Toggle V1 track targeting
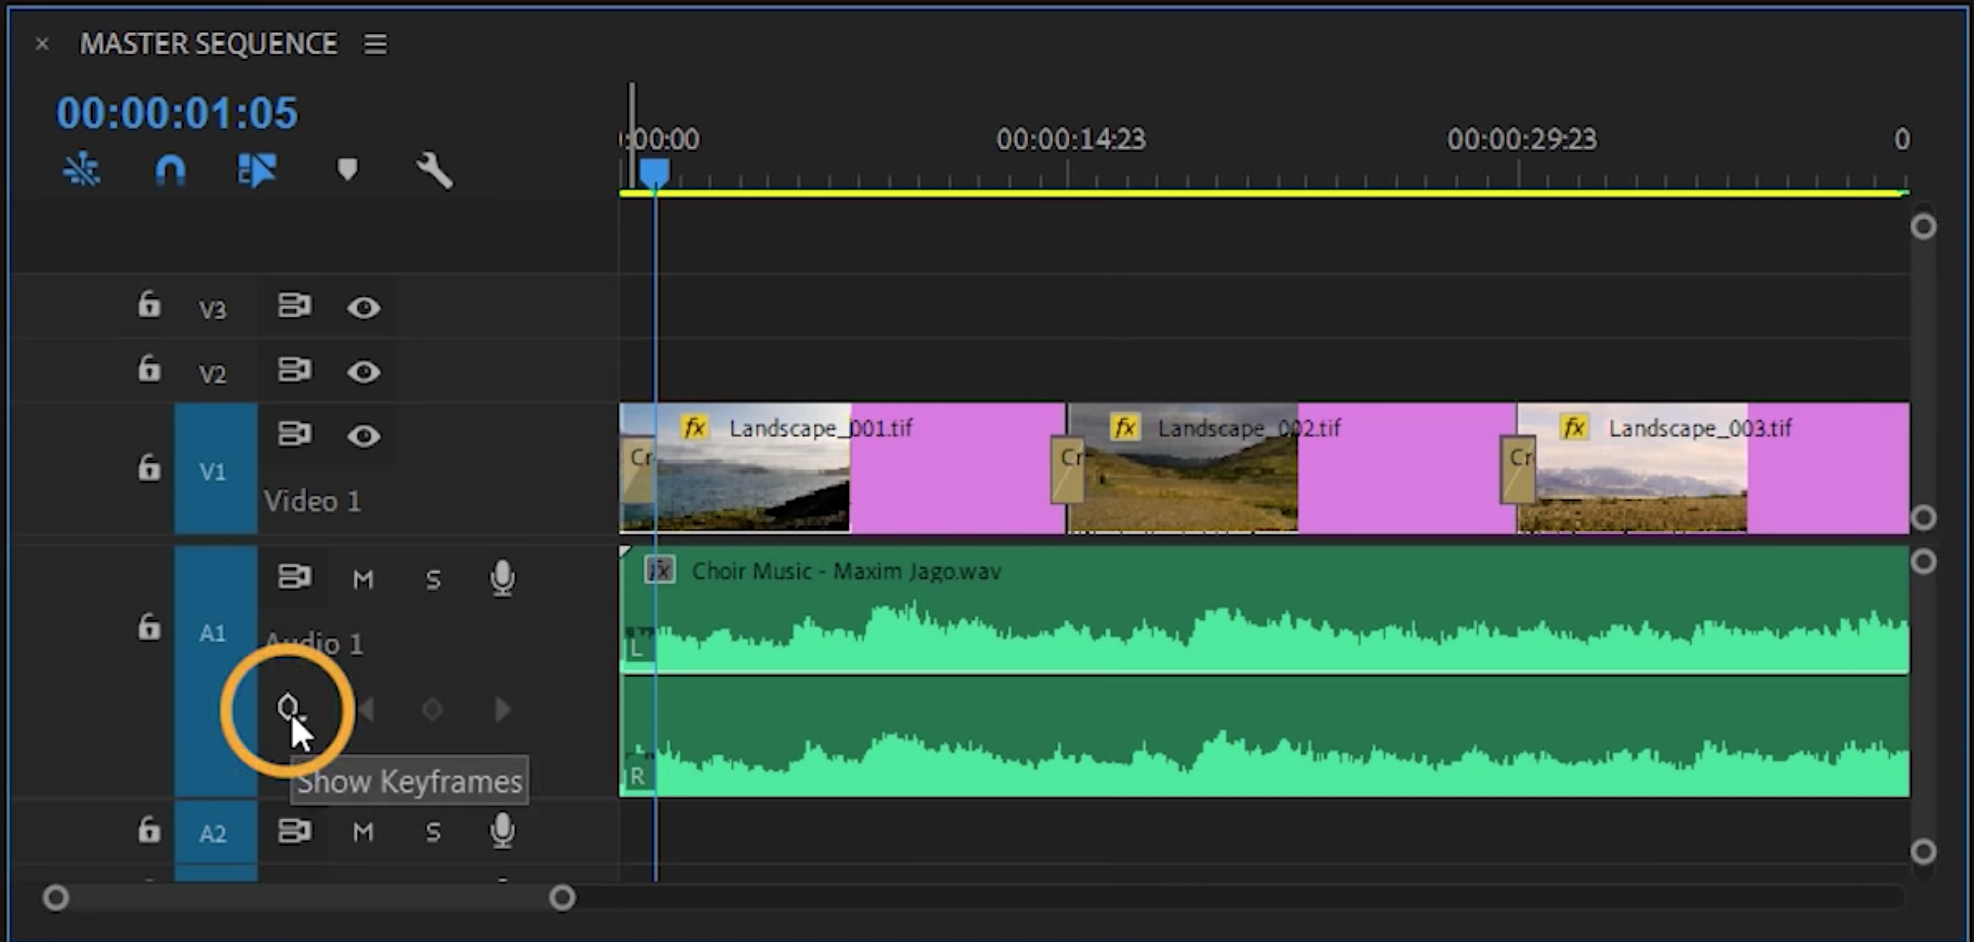This screenshot has width=1974, height=942. pyautogui.click(x=214, y=470)
